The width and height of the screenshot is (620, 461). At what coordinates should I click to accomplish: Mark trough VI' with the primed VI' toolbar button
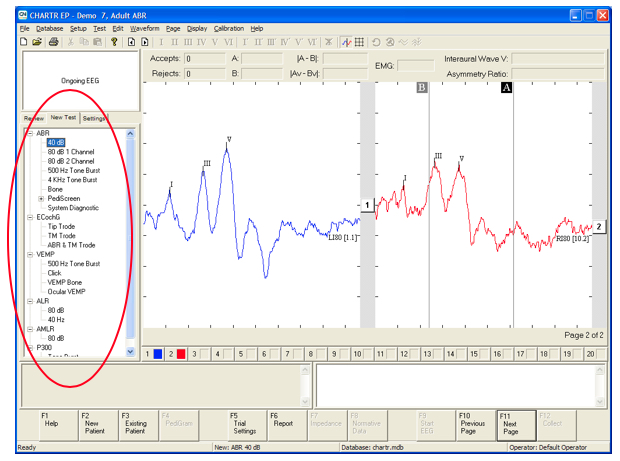point(312,42)
